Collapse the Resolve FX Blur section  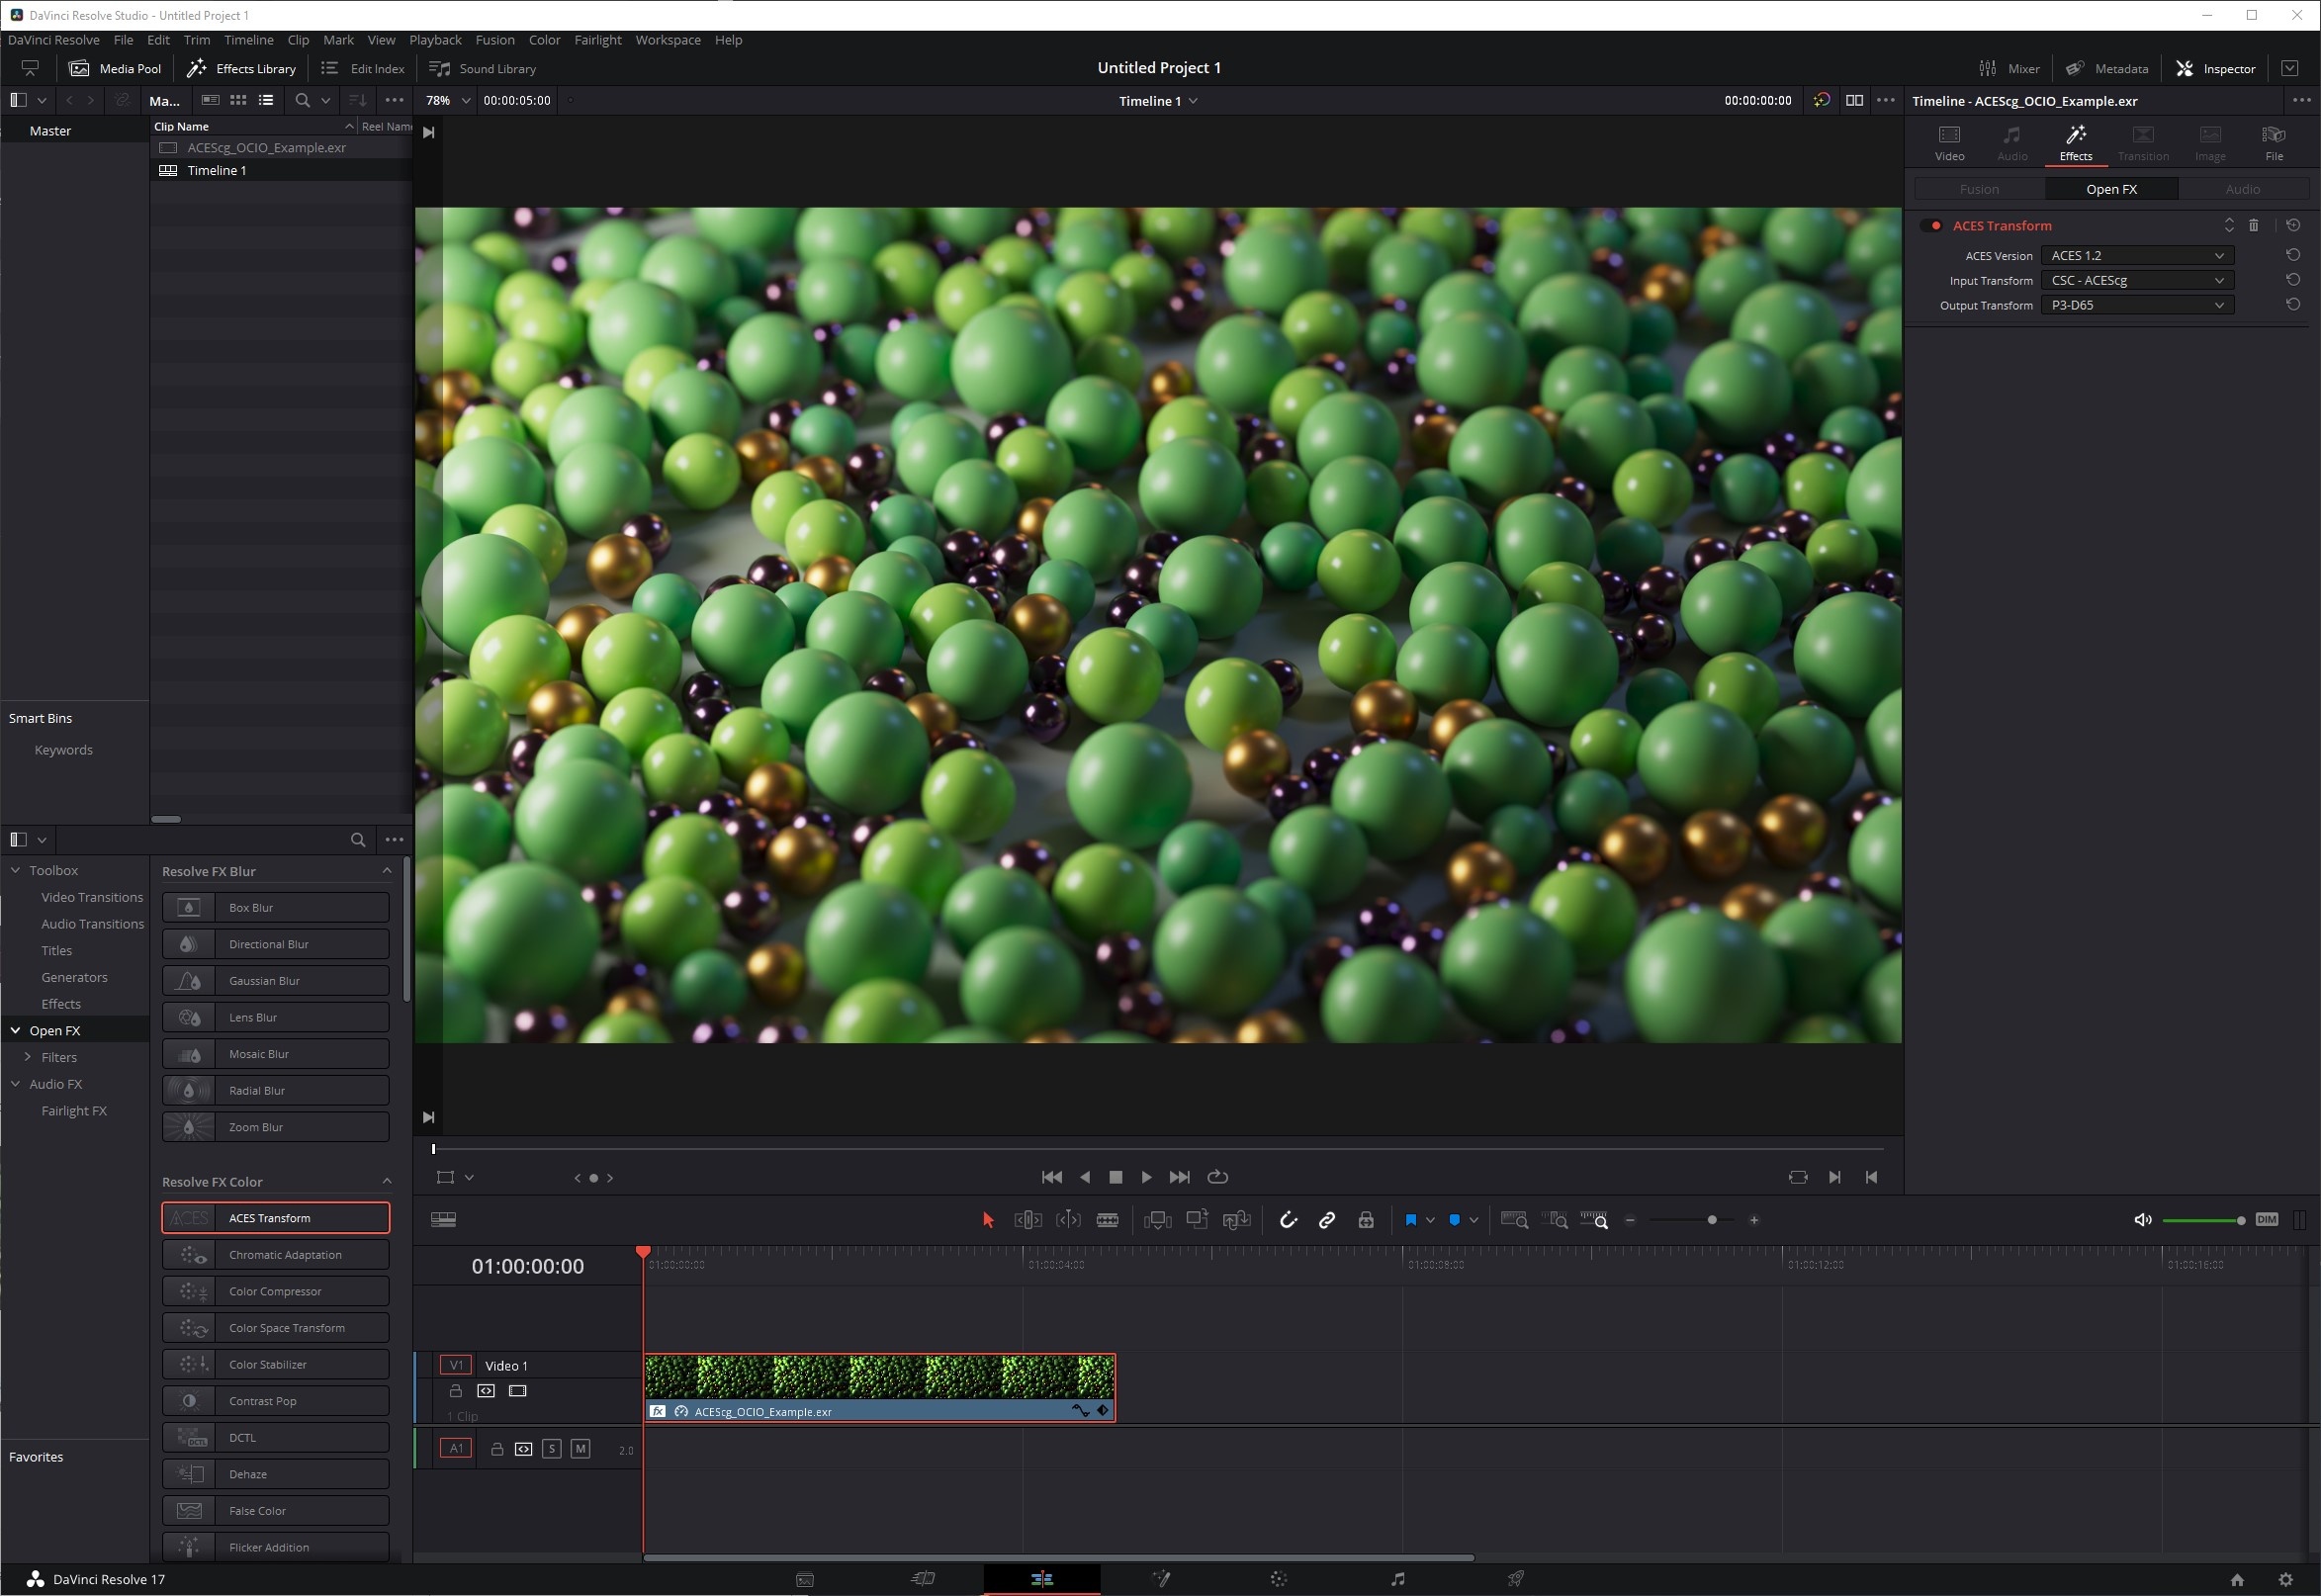point(387,871)
